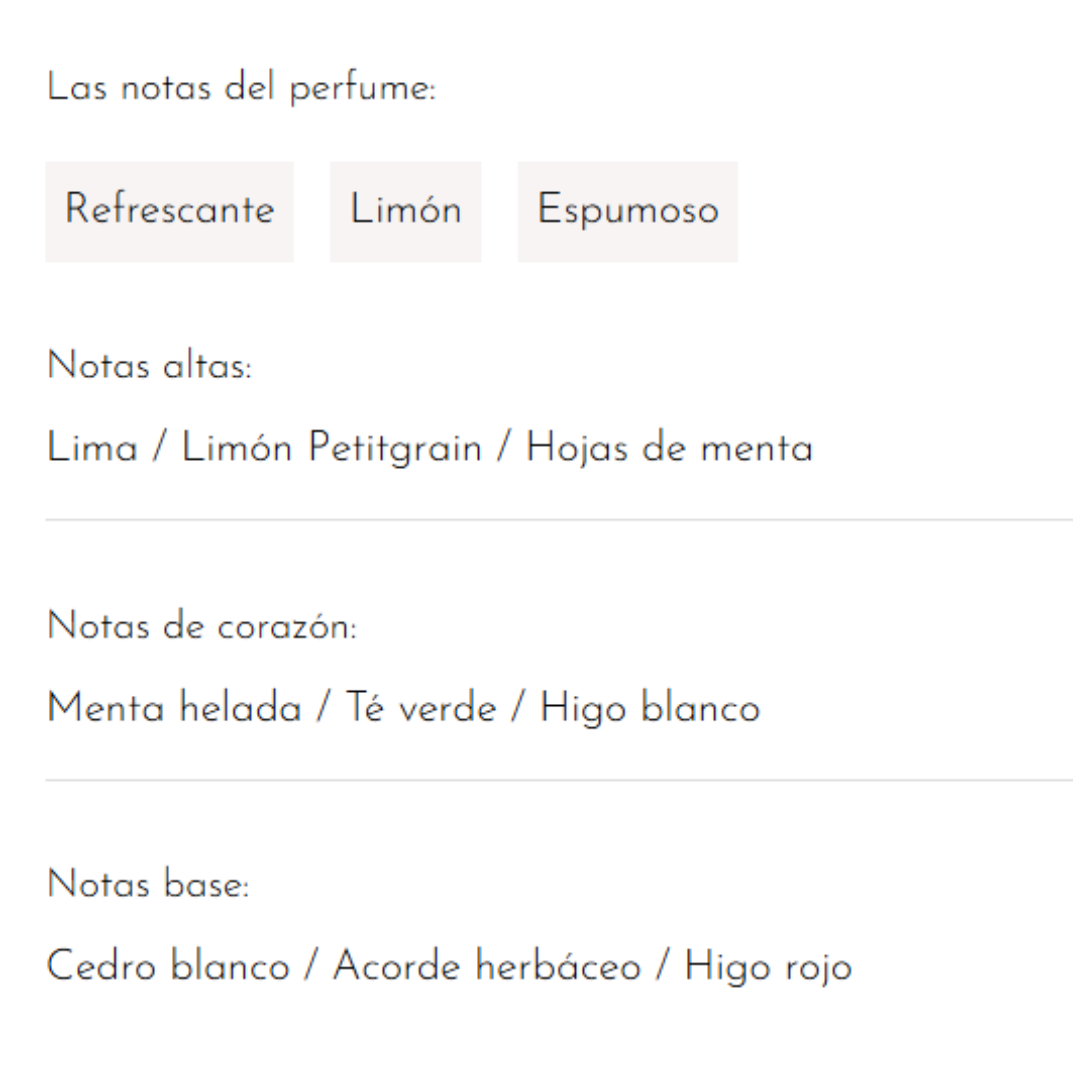Click the "Té verde" heart note

421,709
